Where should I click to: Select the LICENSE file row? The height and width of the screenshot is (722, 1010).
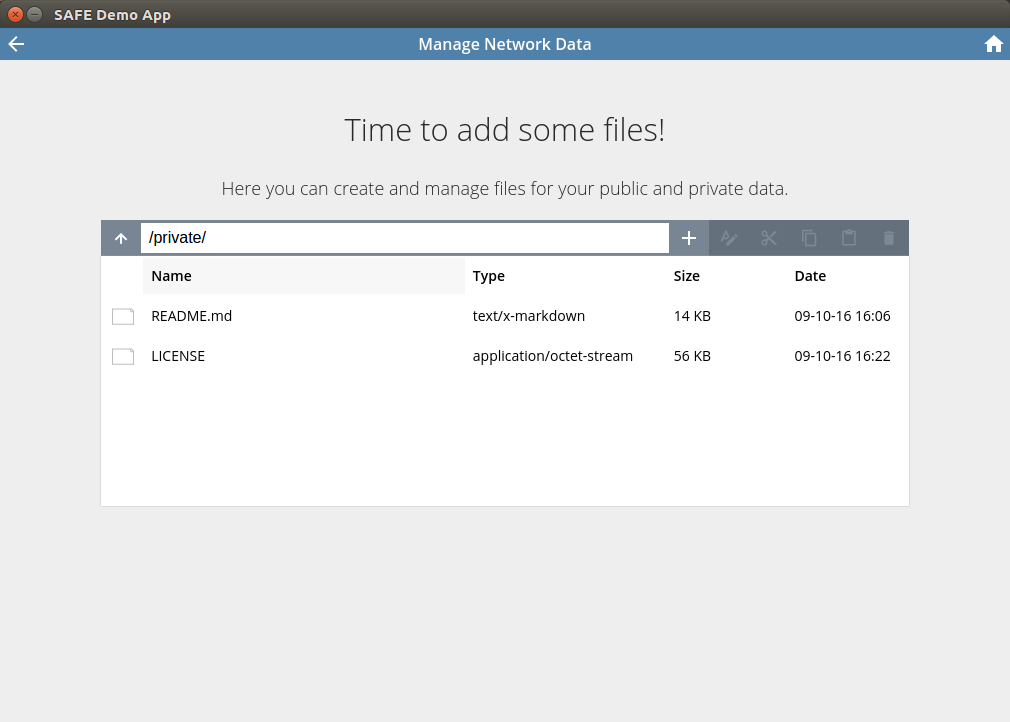tap(505, 356)
